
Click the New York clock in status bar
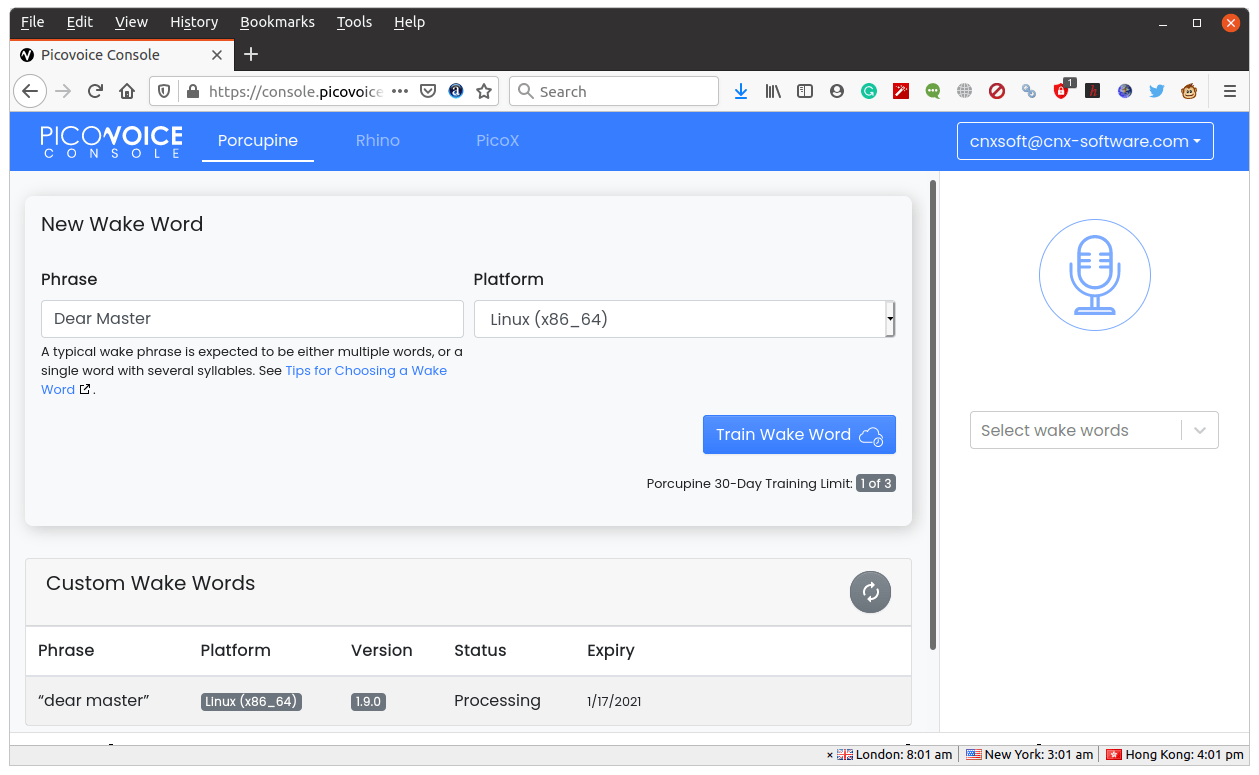pos(1029,755)
